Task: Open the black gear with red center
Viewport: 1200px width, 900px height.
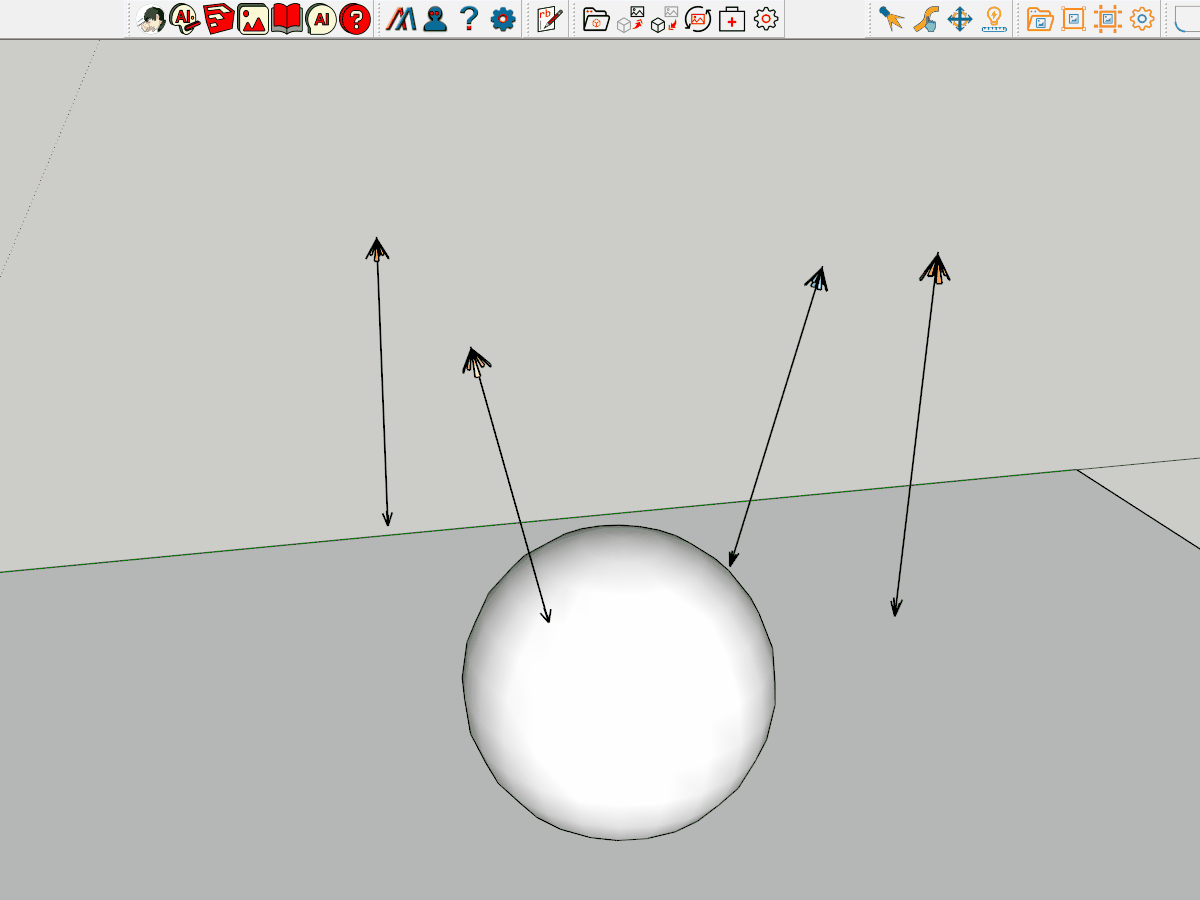Action: click(766, 19)
